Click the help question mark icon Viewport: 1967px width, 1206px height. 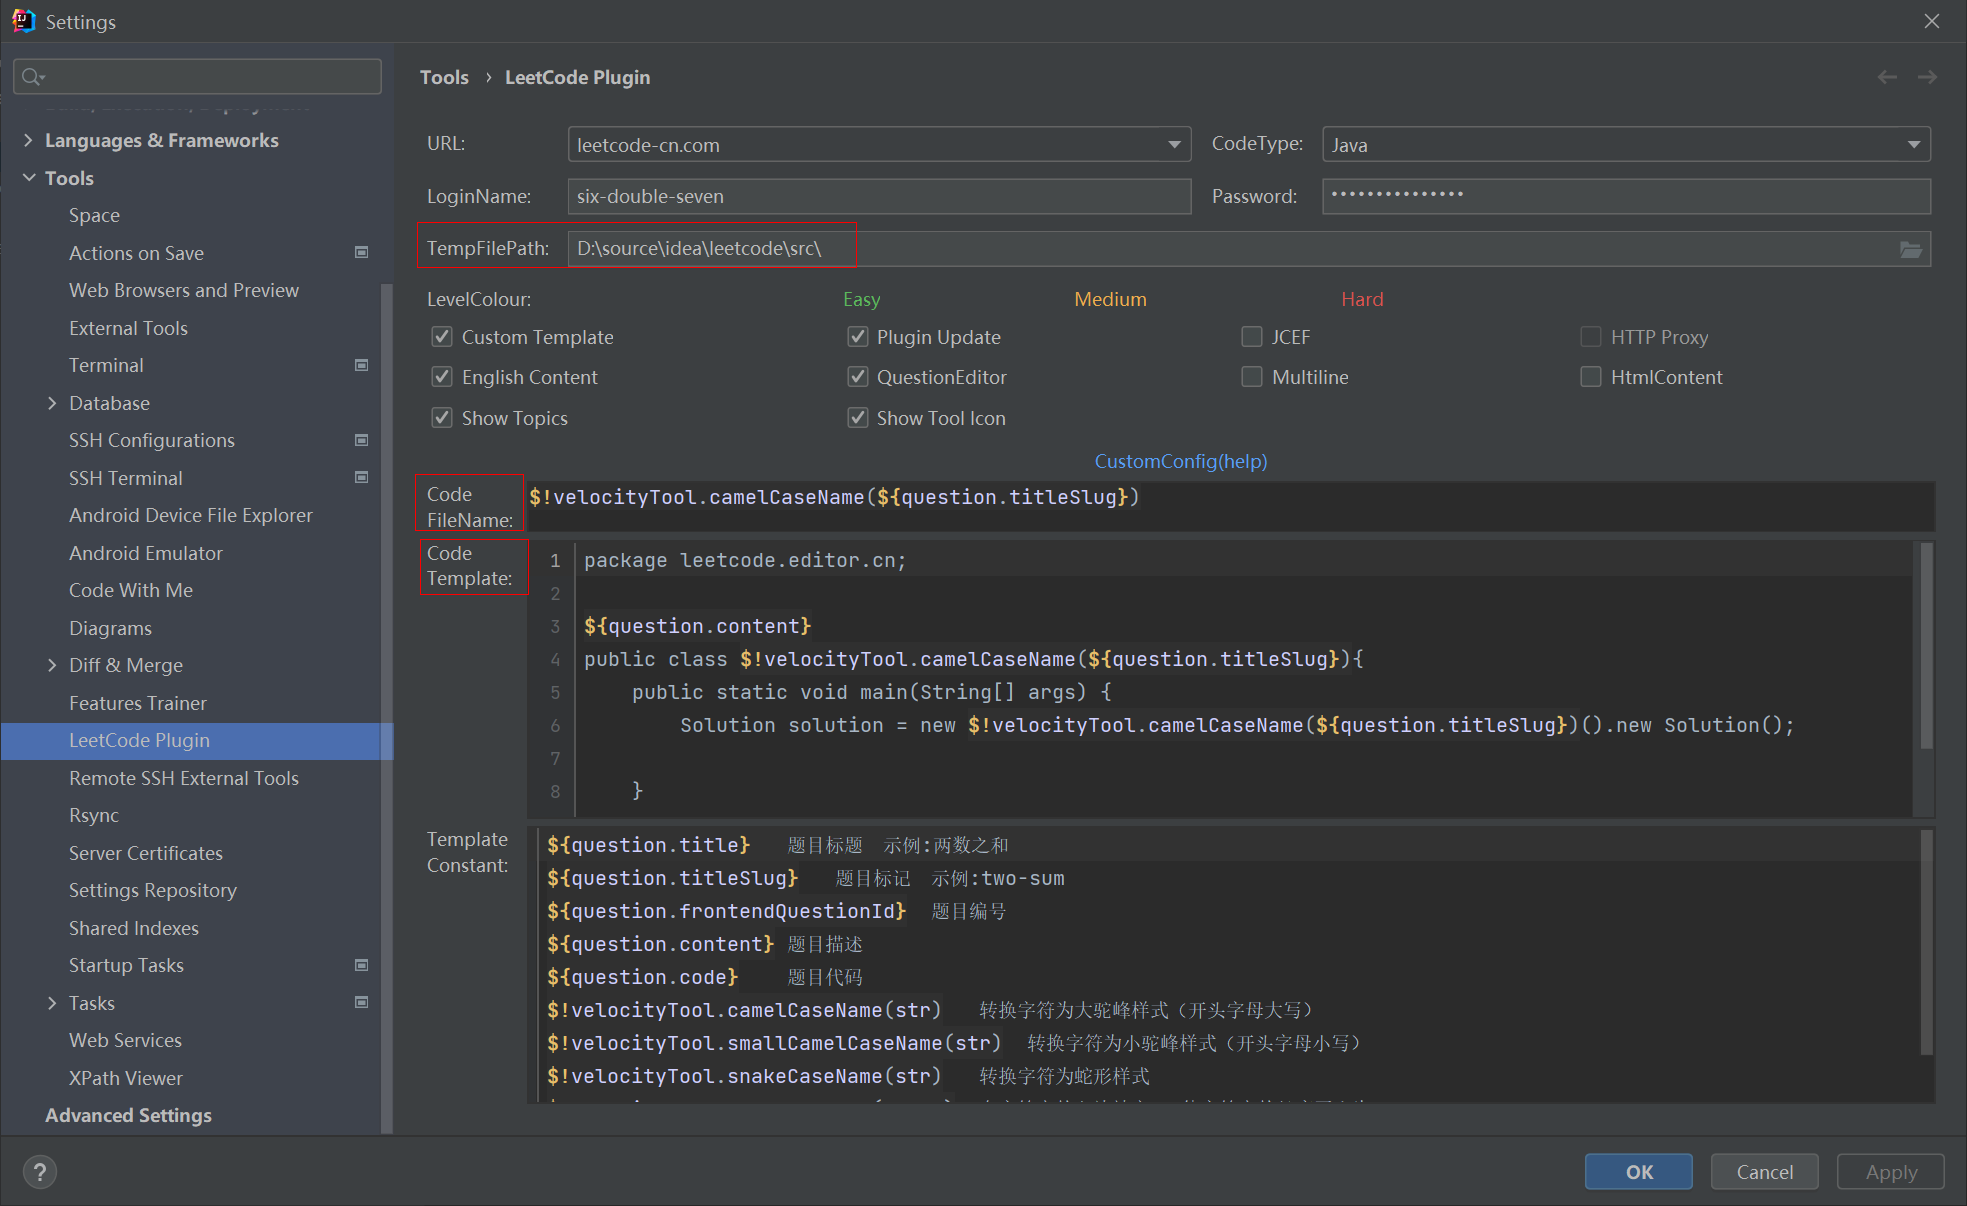point(40,1172)
